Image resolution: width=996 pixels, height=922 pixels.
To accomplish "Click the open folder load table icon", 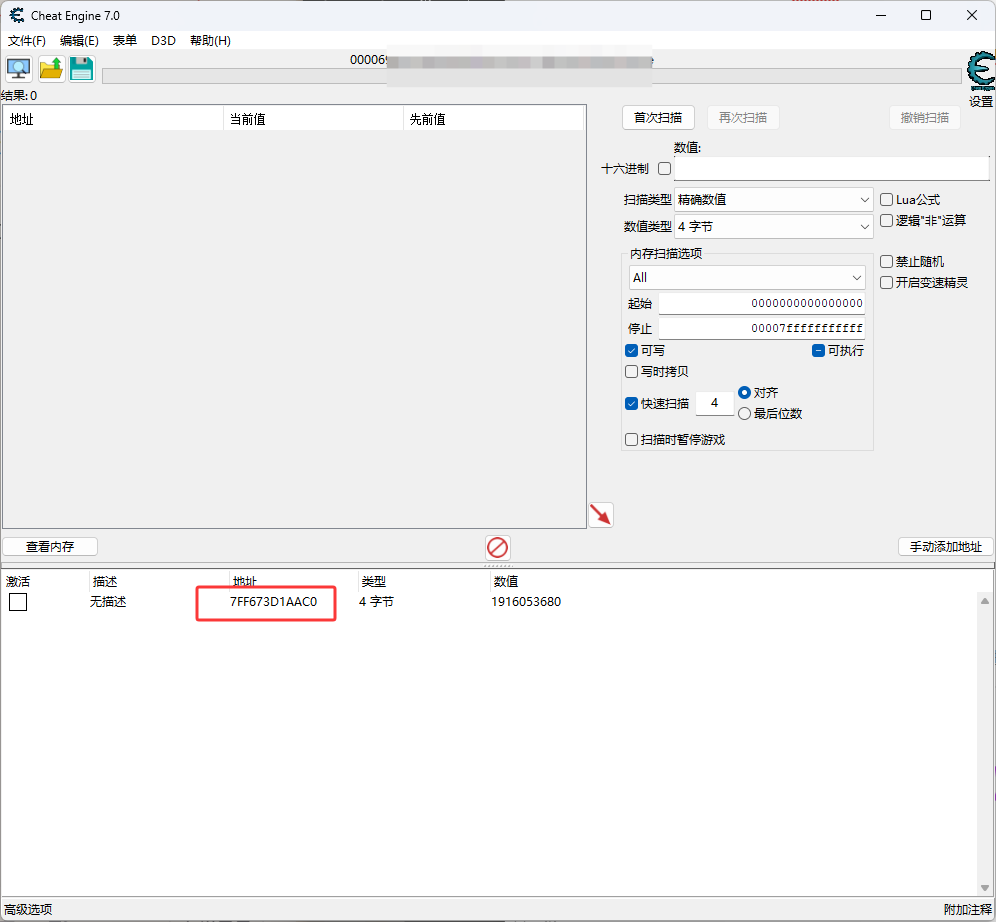I will point(51,69).
